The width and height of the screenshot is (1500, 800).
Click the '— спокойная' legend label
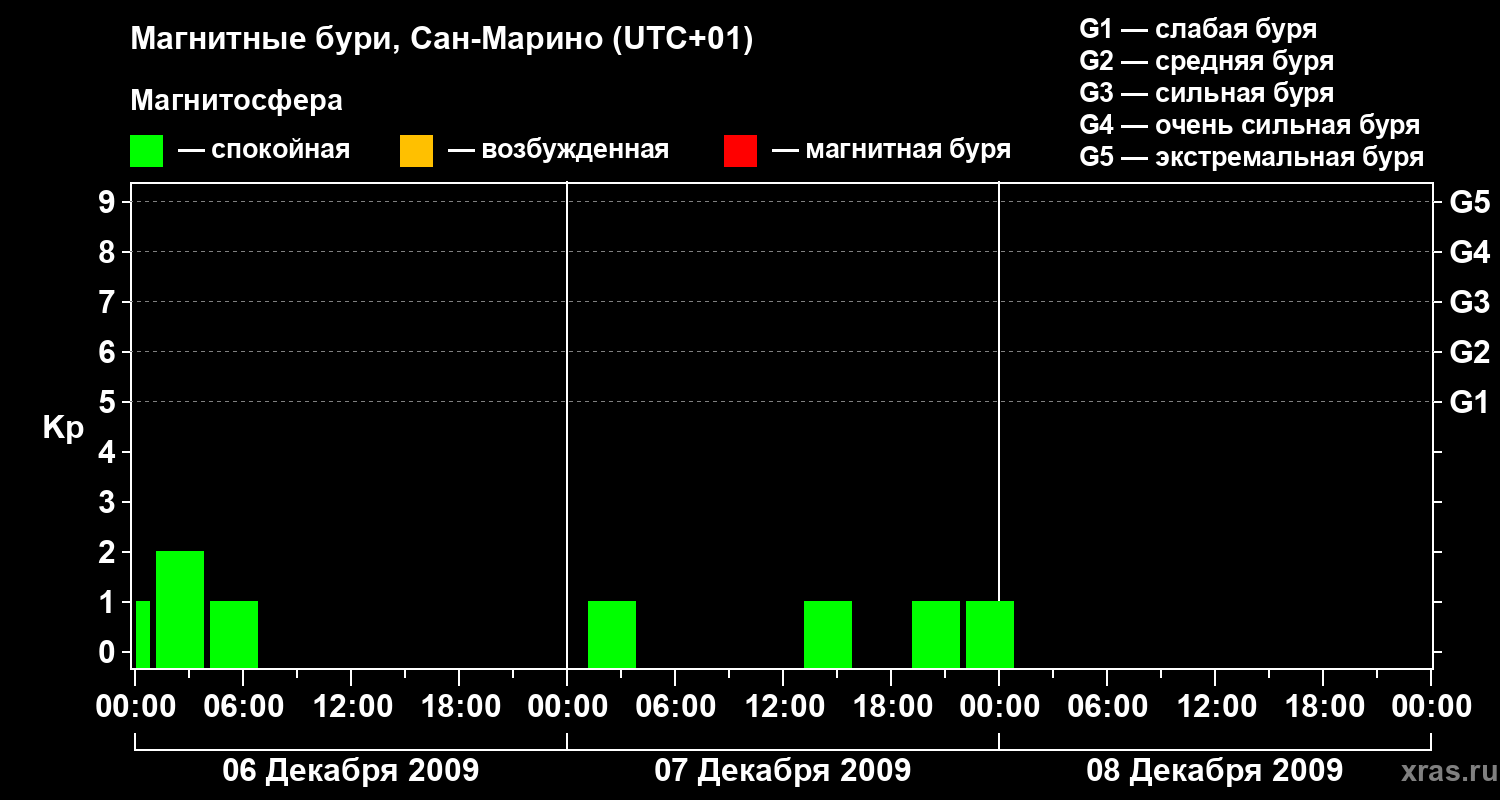264,151
